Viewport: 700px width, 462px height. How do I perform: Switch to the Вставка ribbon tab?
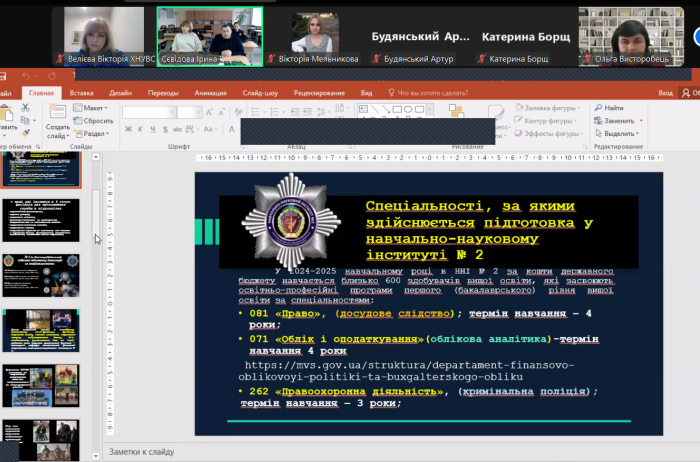pos(82,93)
